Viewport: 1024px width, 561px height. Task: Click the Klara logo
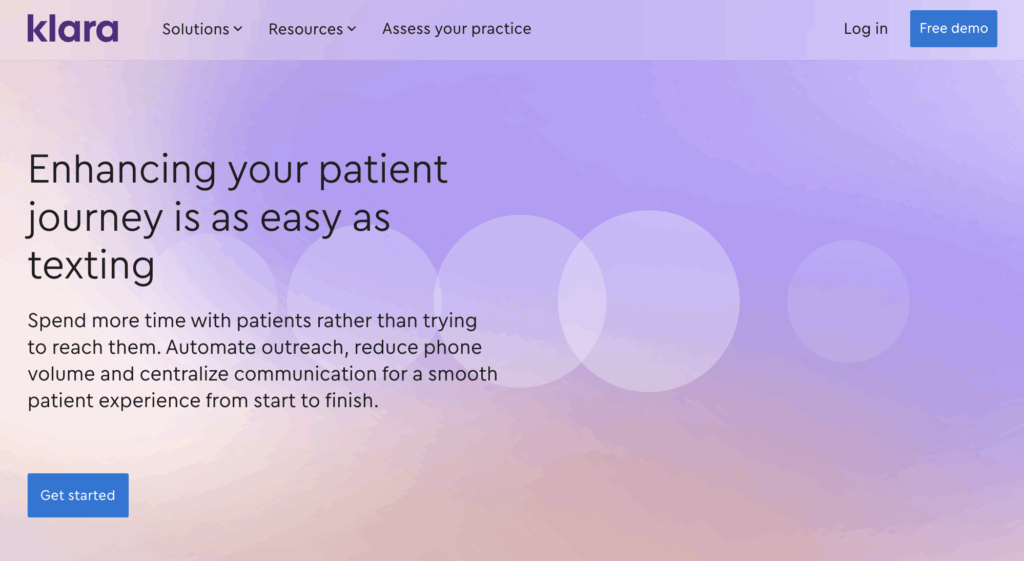[72, 28]
